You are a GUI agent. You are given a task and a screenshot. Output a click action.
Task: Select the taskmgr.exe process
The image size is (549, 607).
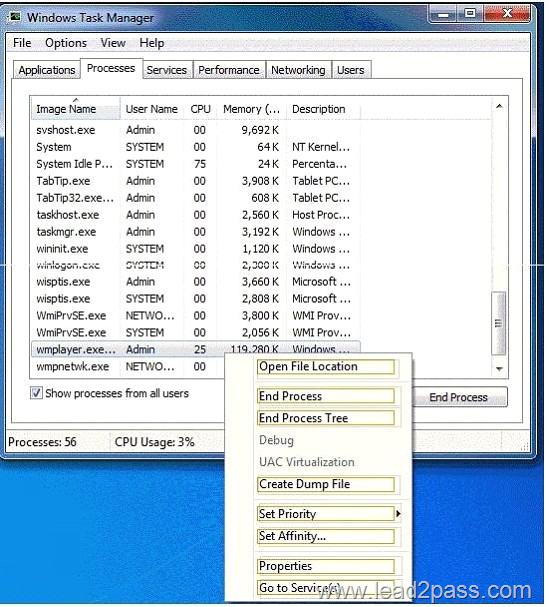pos(196,232)
